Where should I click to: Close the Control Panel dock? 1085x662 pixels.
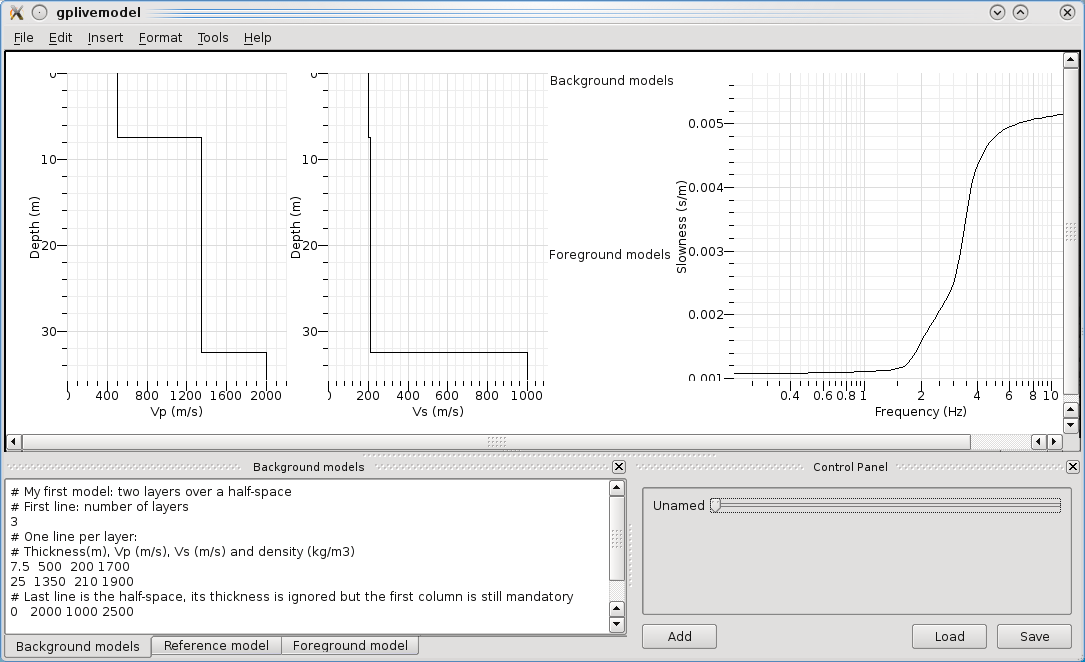[1072, 467]
